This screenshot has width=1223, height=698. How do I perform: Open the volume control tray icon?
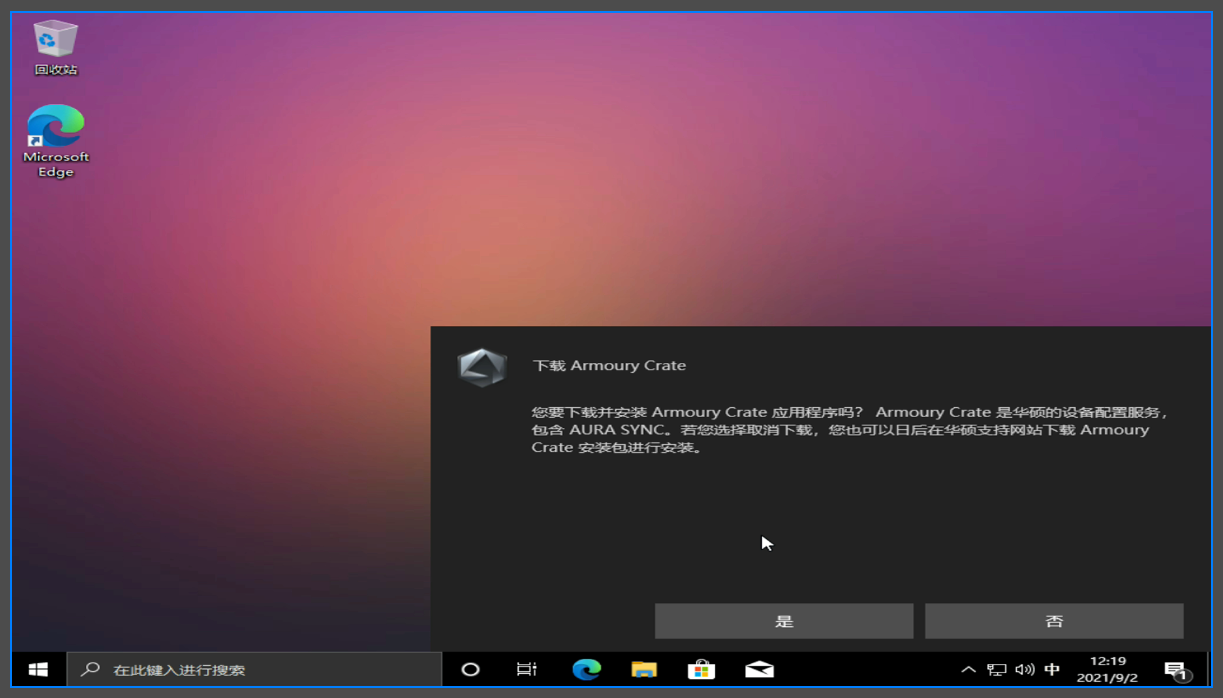point(1024,670)
